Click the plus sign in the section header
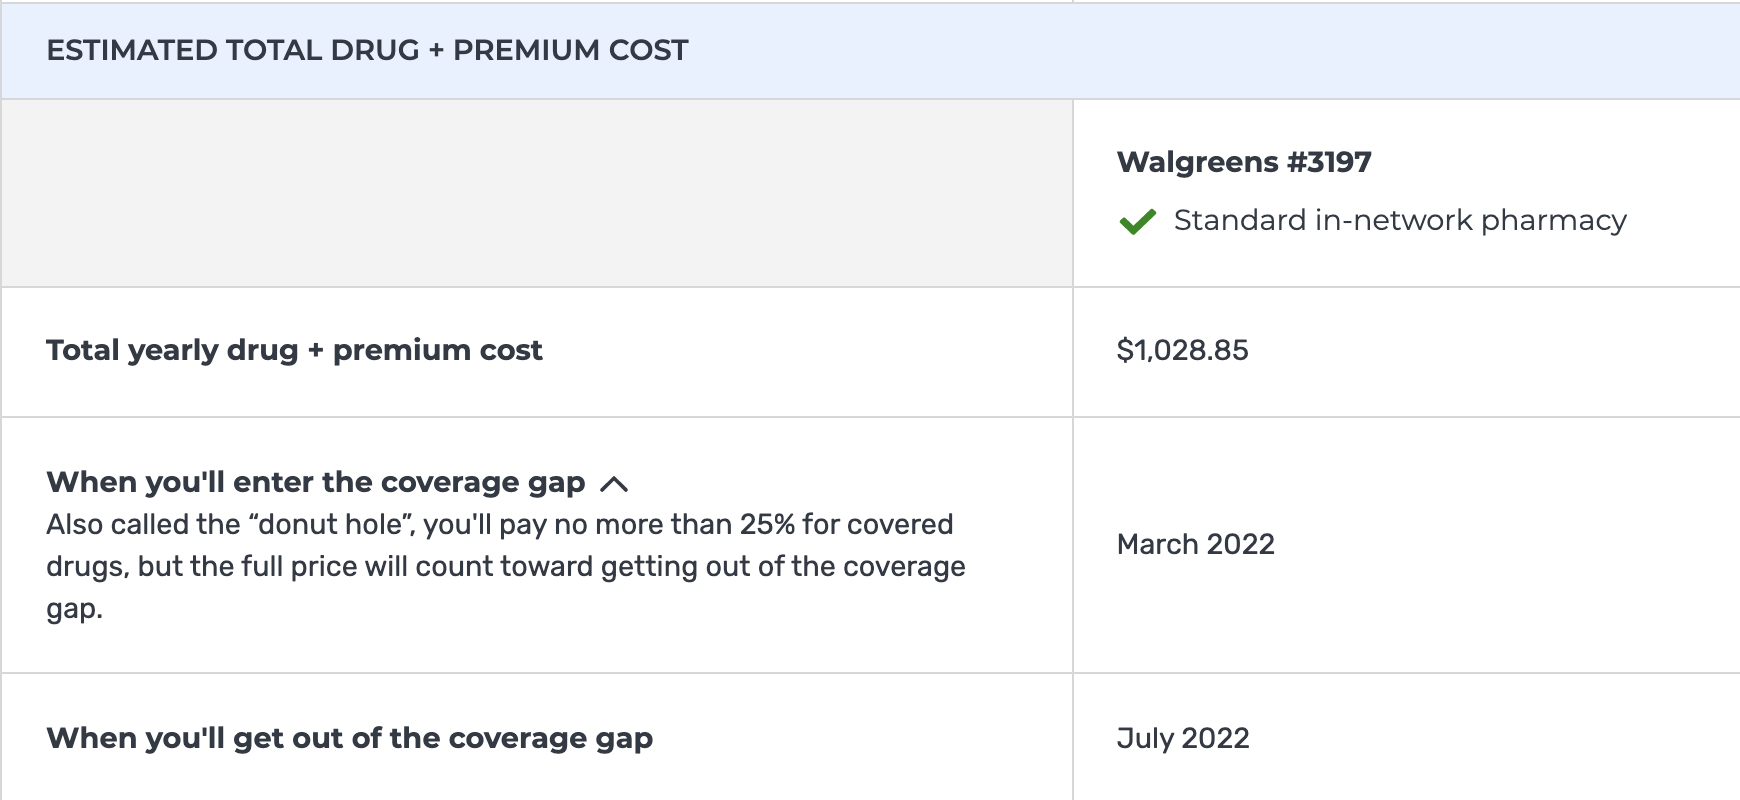This screenshot has width=1740, height=800. pos(436,50)
